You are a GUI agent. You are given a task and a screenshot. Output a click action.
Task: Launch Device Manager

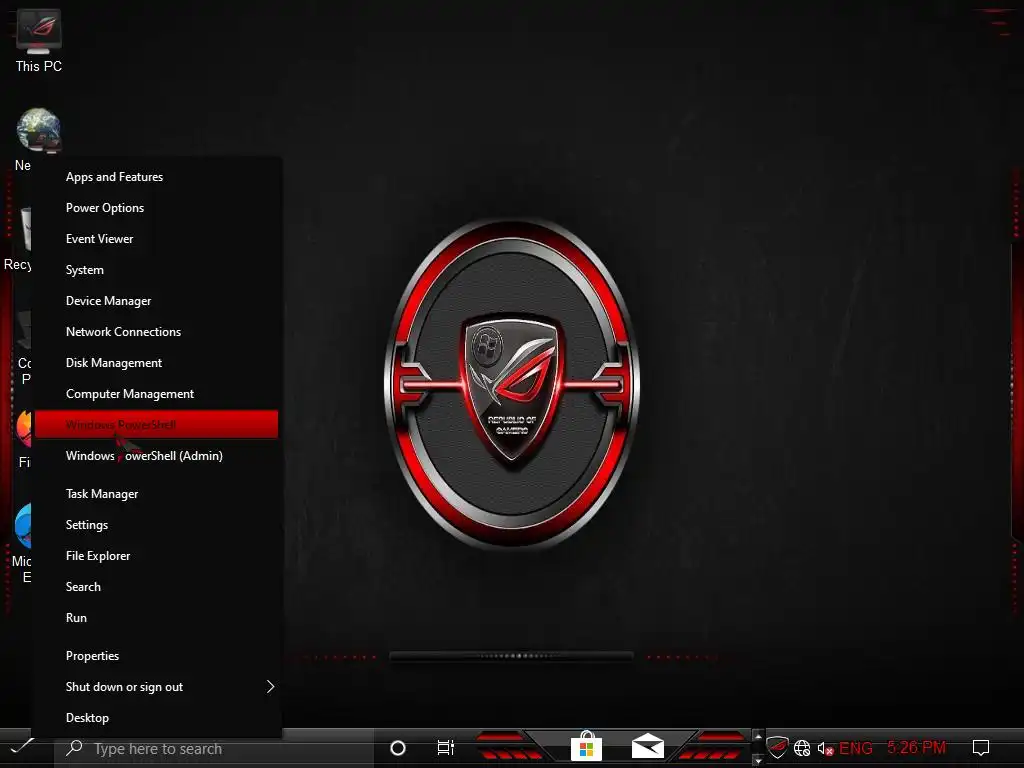(x=157, y=301)
